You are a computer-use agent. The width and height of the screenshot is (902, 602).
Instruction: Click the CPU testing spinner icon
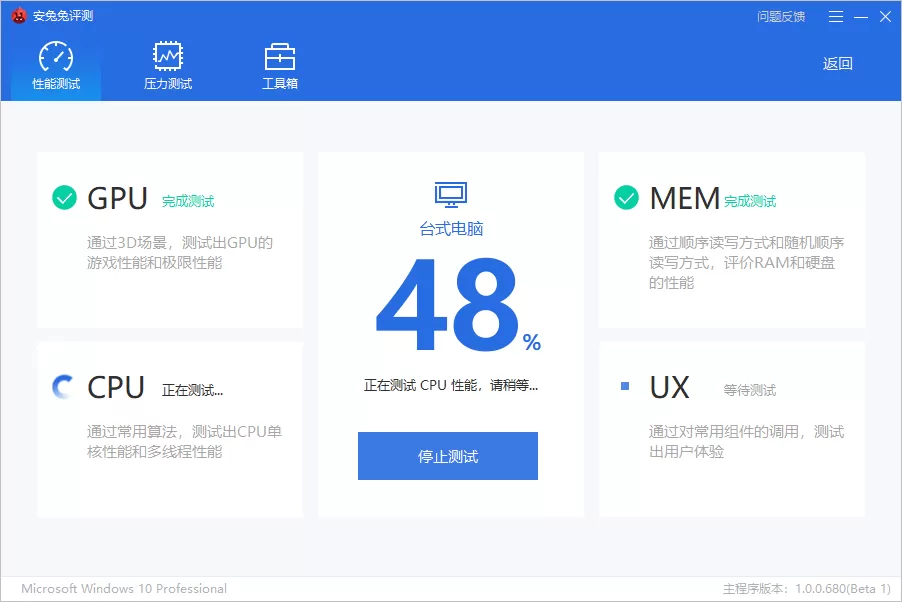tap(62, 386)
